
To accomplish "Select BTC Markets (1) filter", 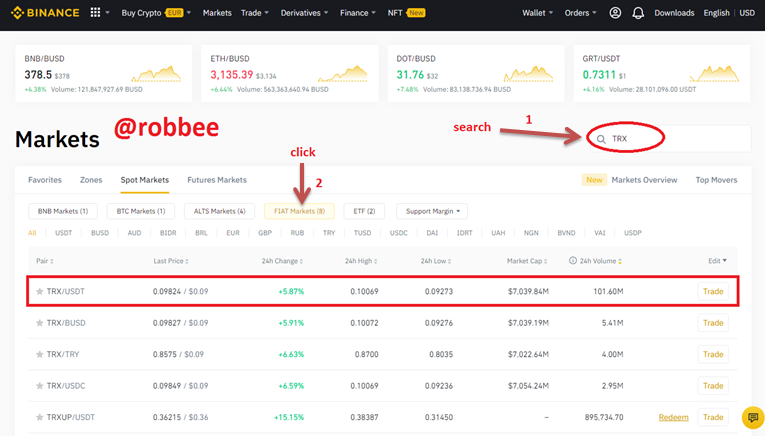I will click(141, 211).
